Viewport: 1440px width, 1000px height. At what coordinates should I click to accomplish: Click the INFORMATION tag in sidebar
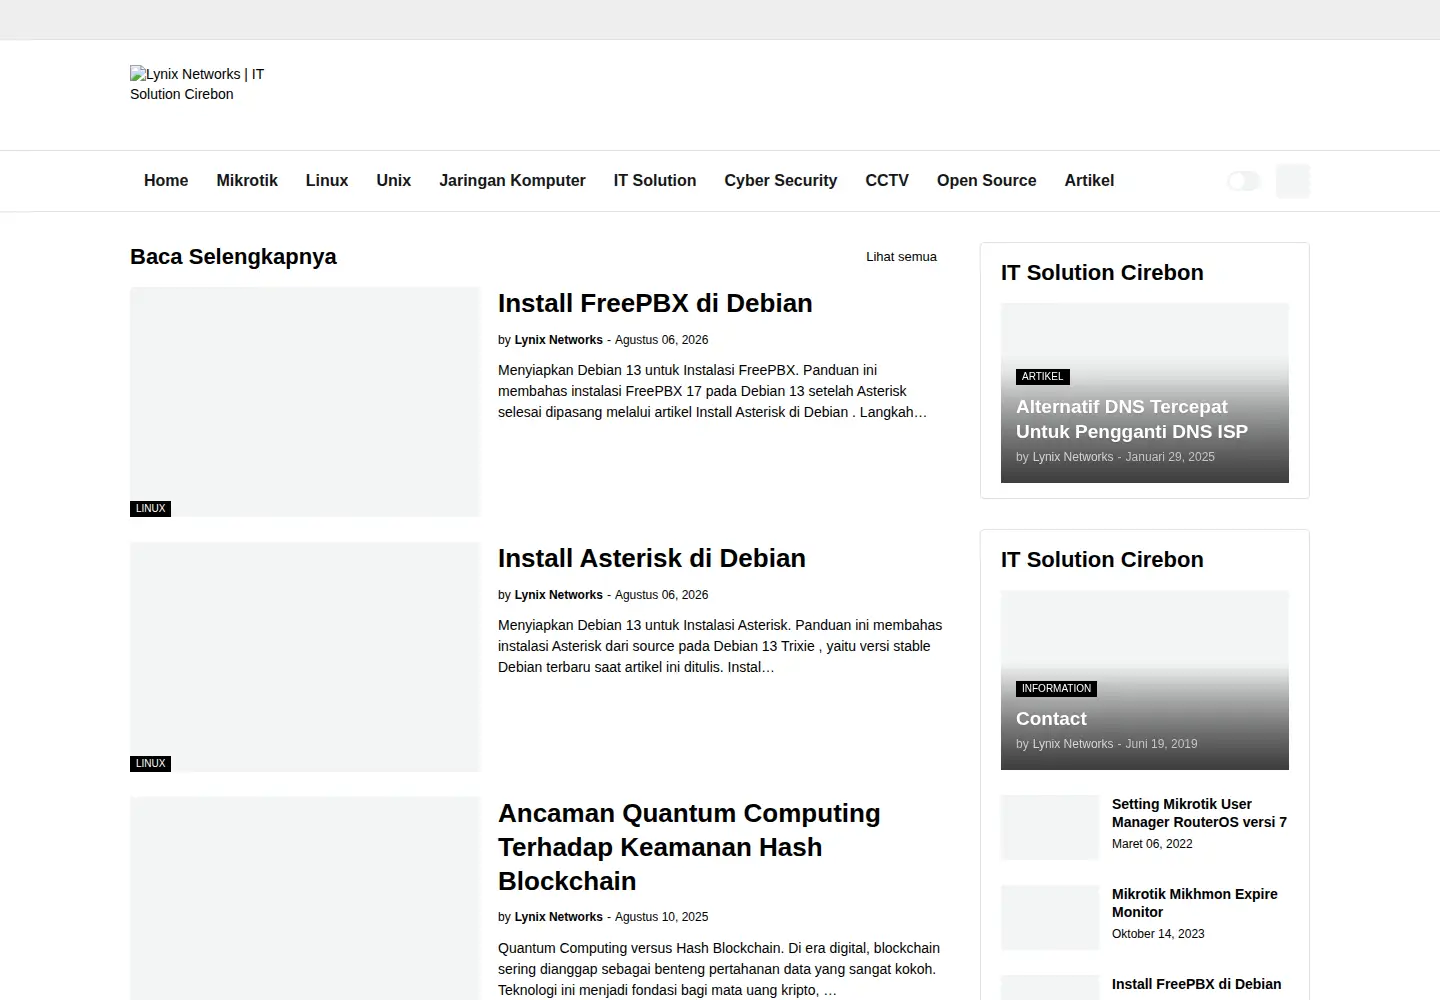pyautogui.click(x=1056, y=689)
